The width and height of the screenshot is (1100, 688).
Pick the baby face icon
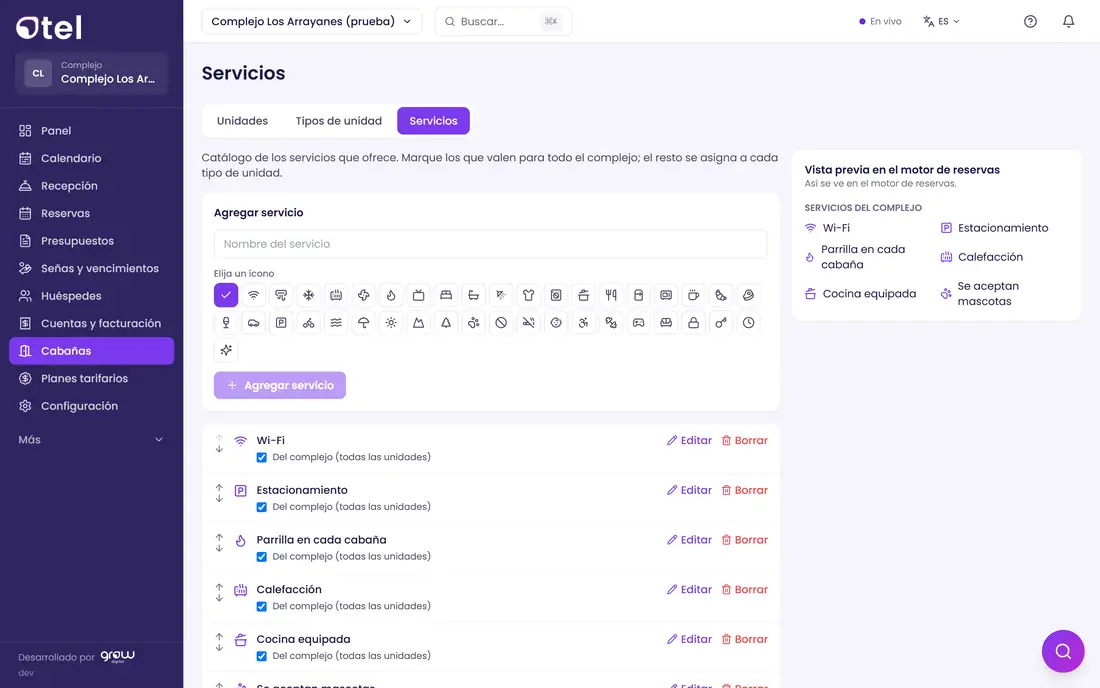[556, 323]
